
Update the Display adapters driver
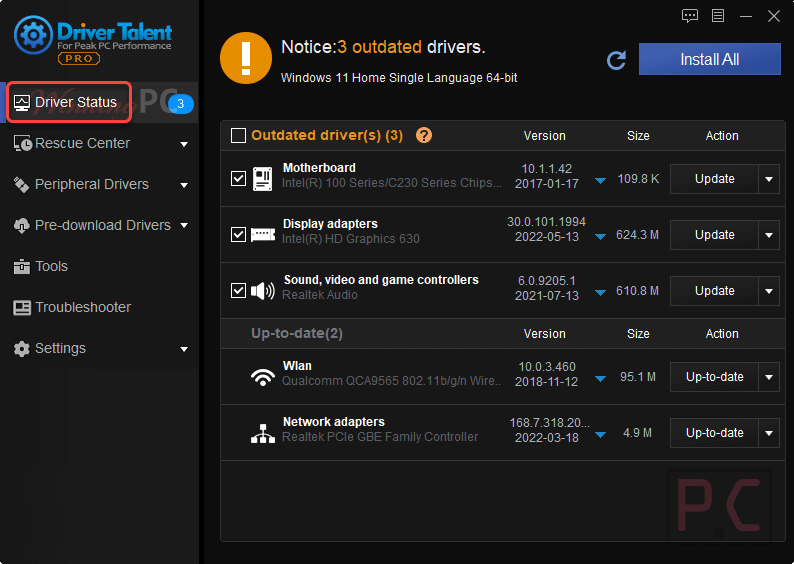714,235
